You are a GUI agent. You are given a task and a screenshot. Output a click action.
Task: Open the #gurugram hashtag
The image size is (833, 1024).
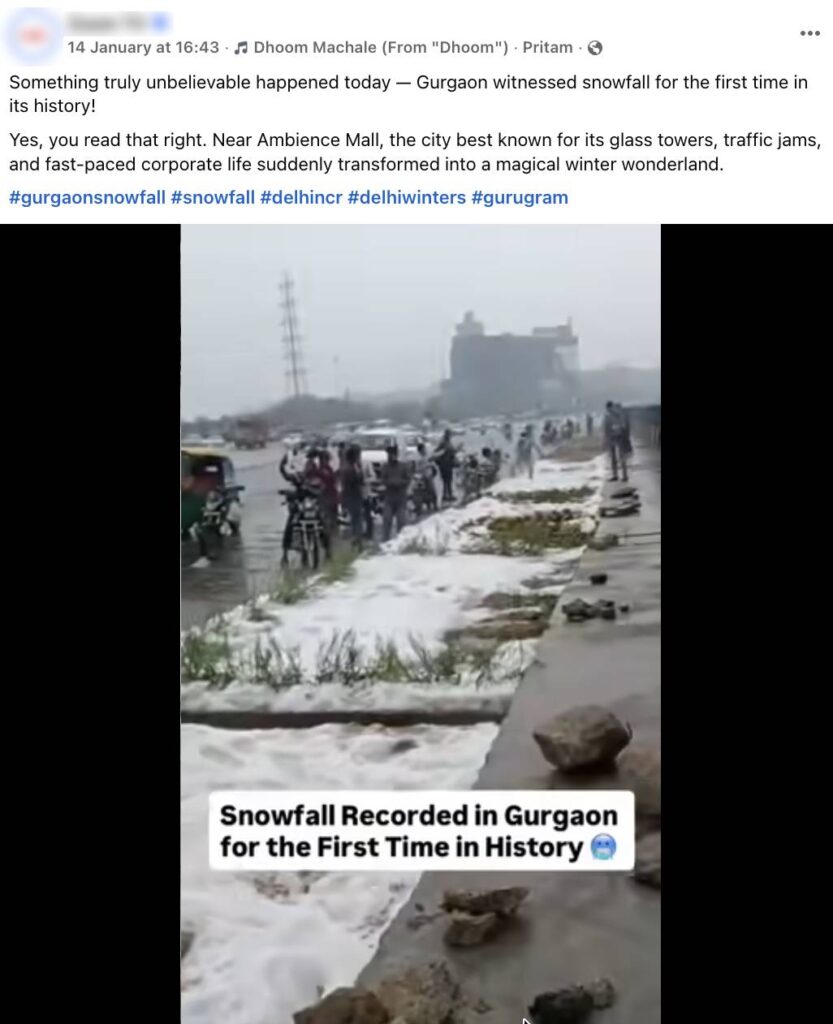click(x=520, y=197)
